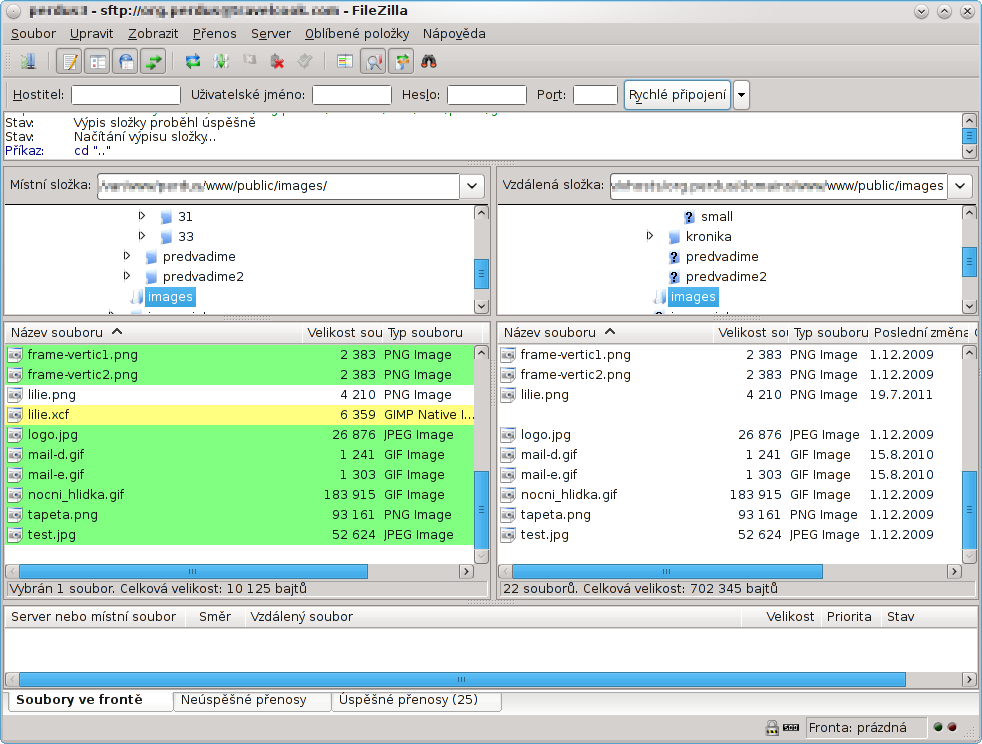982x744 pixels.
Task: Open the Nápověda menu
Action: pos(454,34)
